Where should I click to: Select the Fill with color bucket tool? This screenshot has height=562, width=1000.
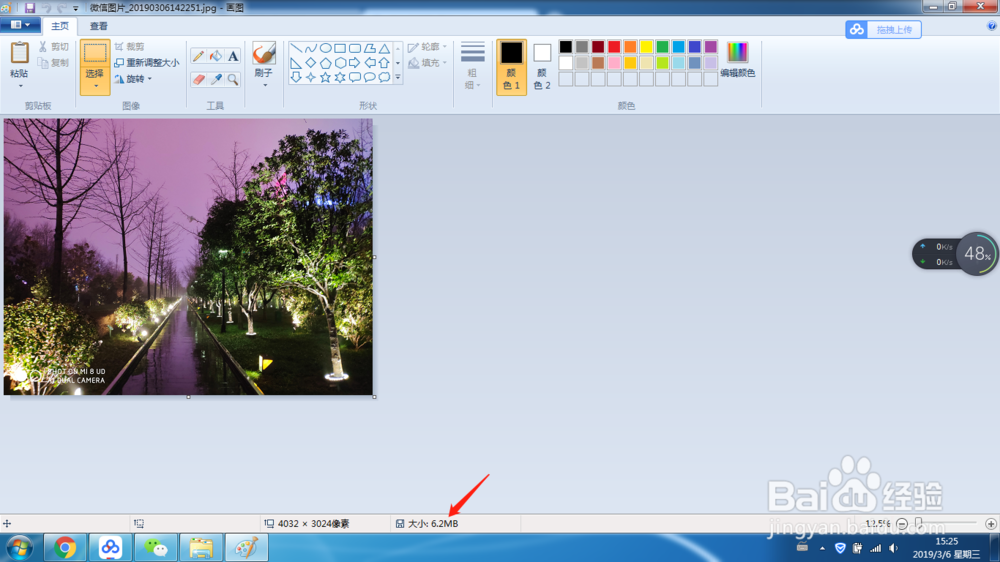coord(216,56)
